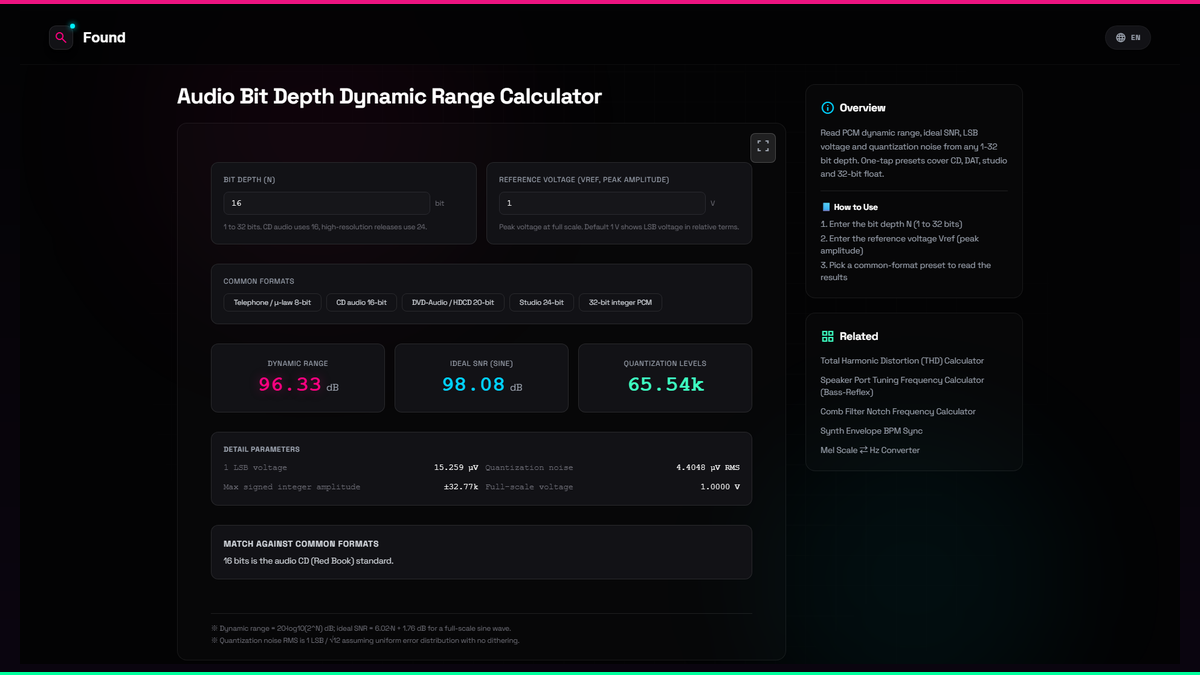Screen dimensions: 1200x675
Task: Open Mel Scale ⇄ Hz Converter link
Action: click(870, 450)
